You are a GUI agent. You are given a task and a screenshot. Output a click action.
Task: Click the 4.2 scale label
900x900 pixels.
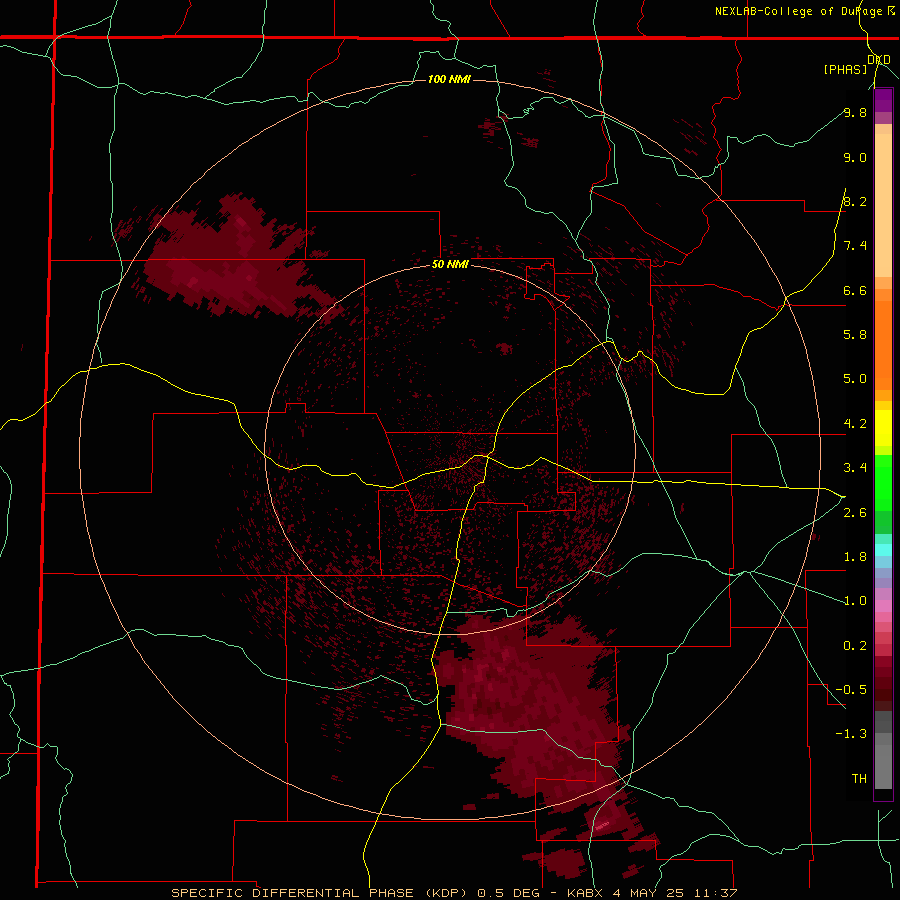(x=855, y=424)
